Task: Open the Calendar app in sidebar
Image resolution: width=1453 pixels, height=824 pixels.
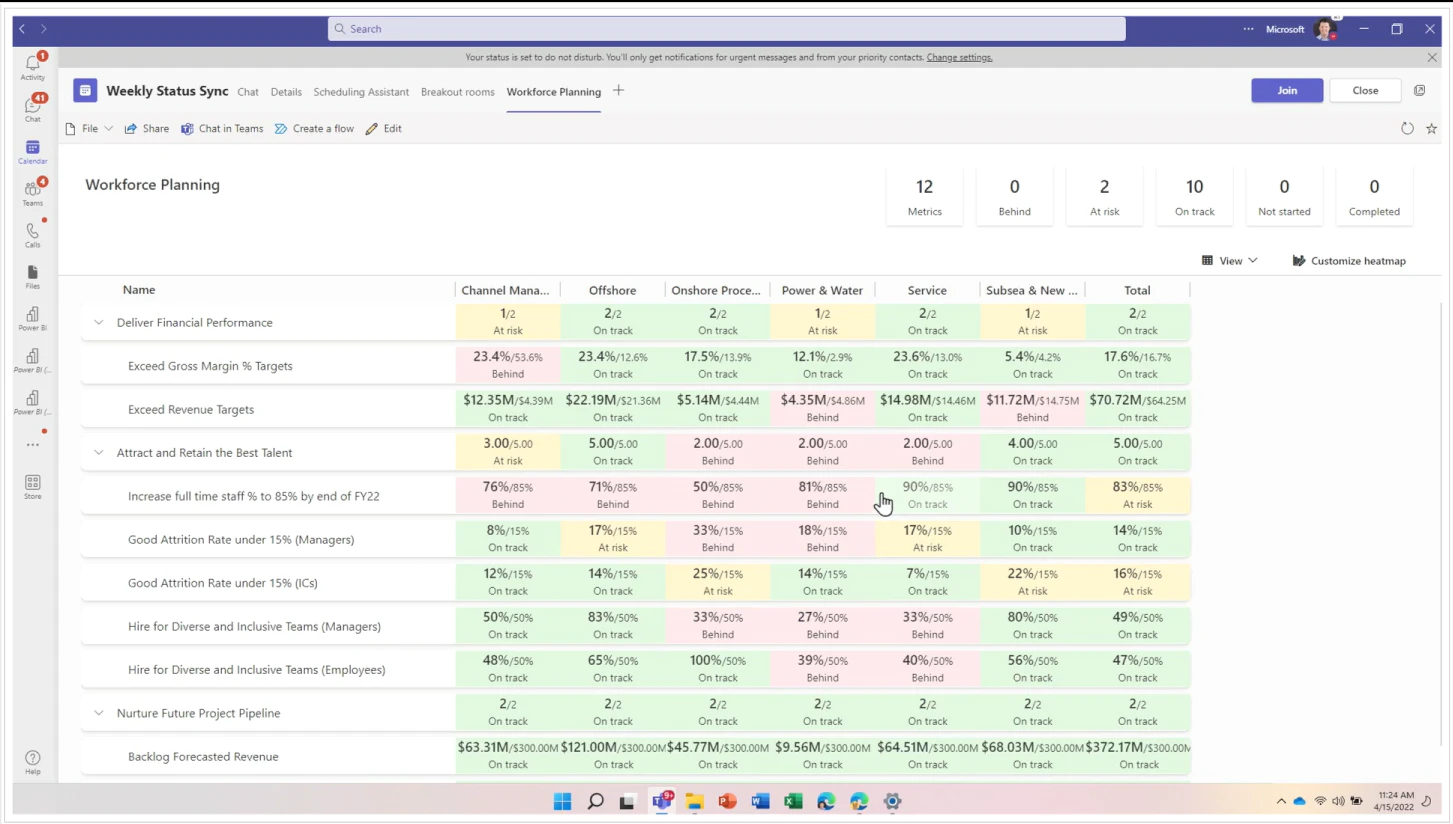Action: click(x=33, y=151)
